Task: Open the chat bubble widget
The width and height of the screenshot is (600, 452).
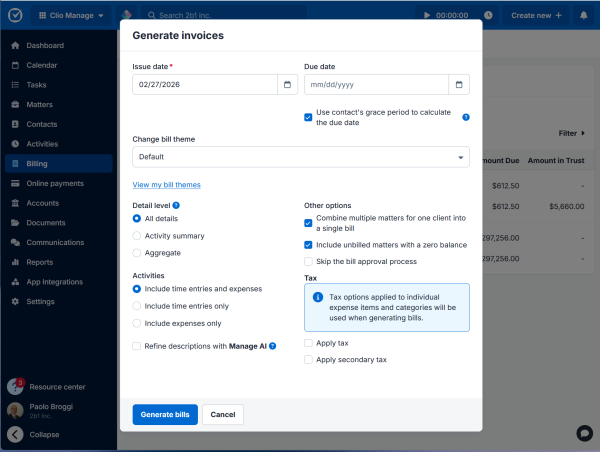Action: [x=584, y=433]
